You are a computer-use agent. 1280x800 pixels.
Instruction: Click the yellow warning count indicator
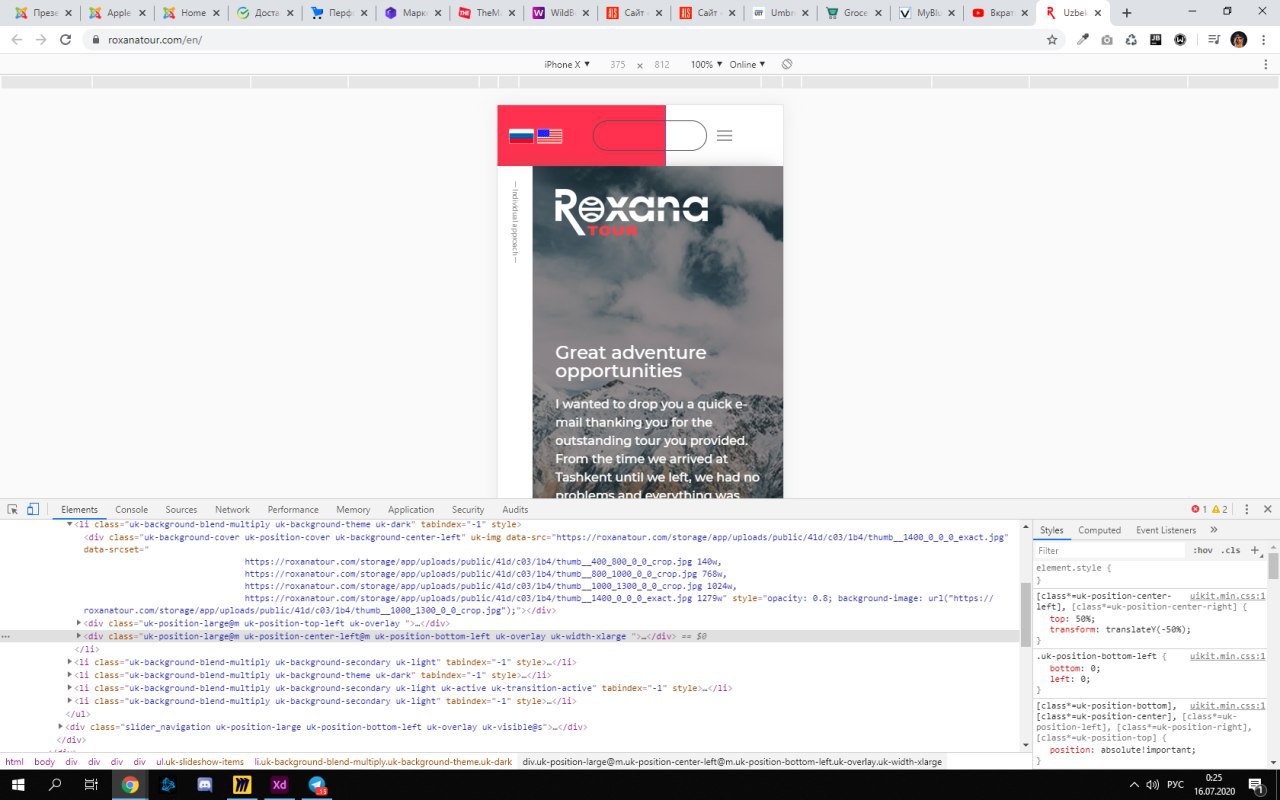click(1220, 509)
